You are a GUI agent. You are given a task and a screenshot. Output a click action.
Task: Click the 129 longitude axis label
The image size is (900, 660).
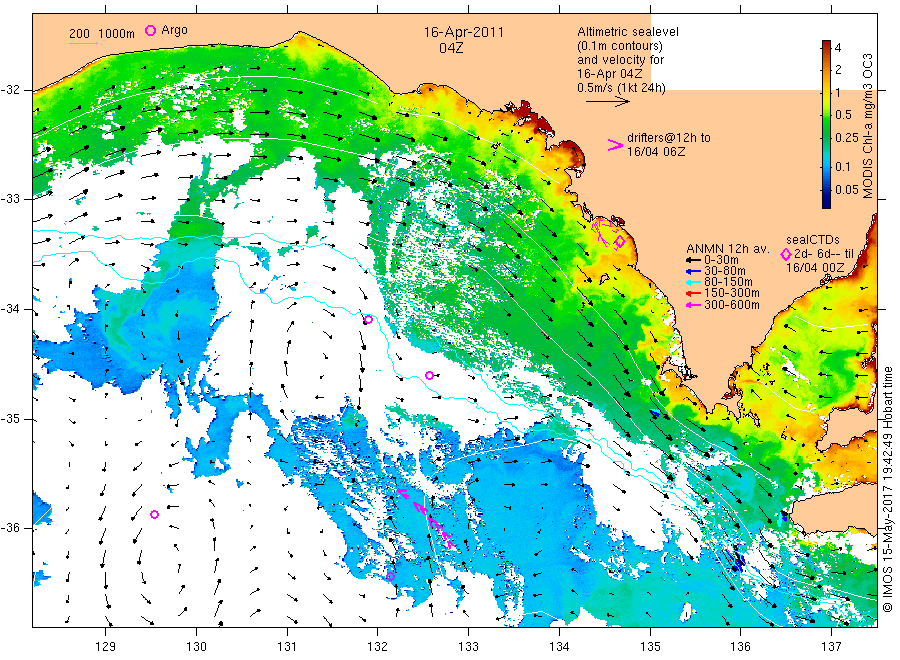click(106, 647)
